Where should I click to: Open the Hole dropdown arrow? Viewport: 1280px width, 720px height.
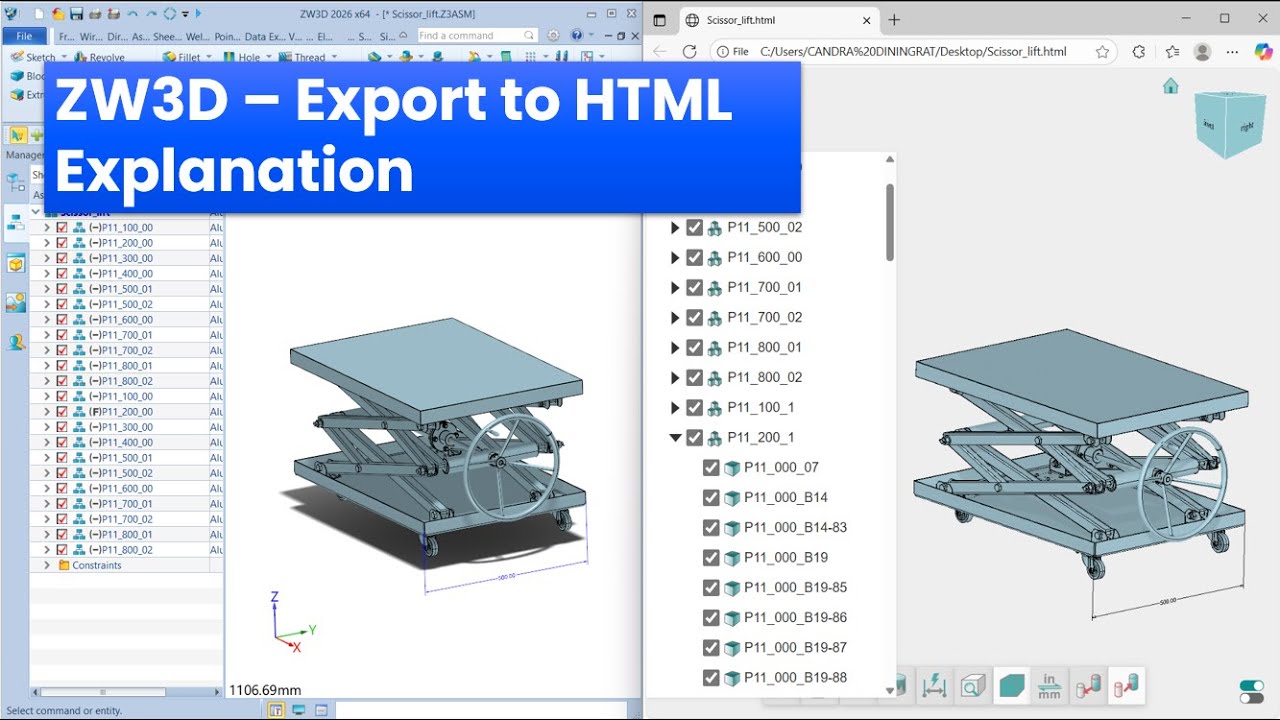(x=270, y=57)
